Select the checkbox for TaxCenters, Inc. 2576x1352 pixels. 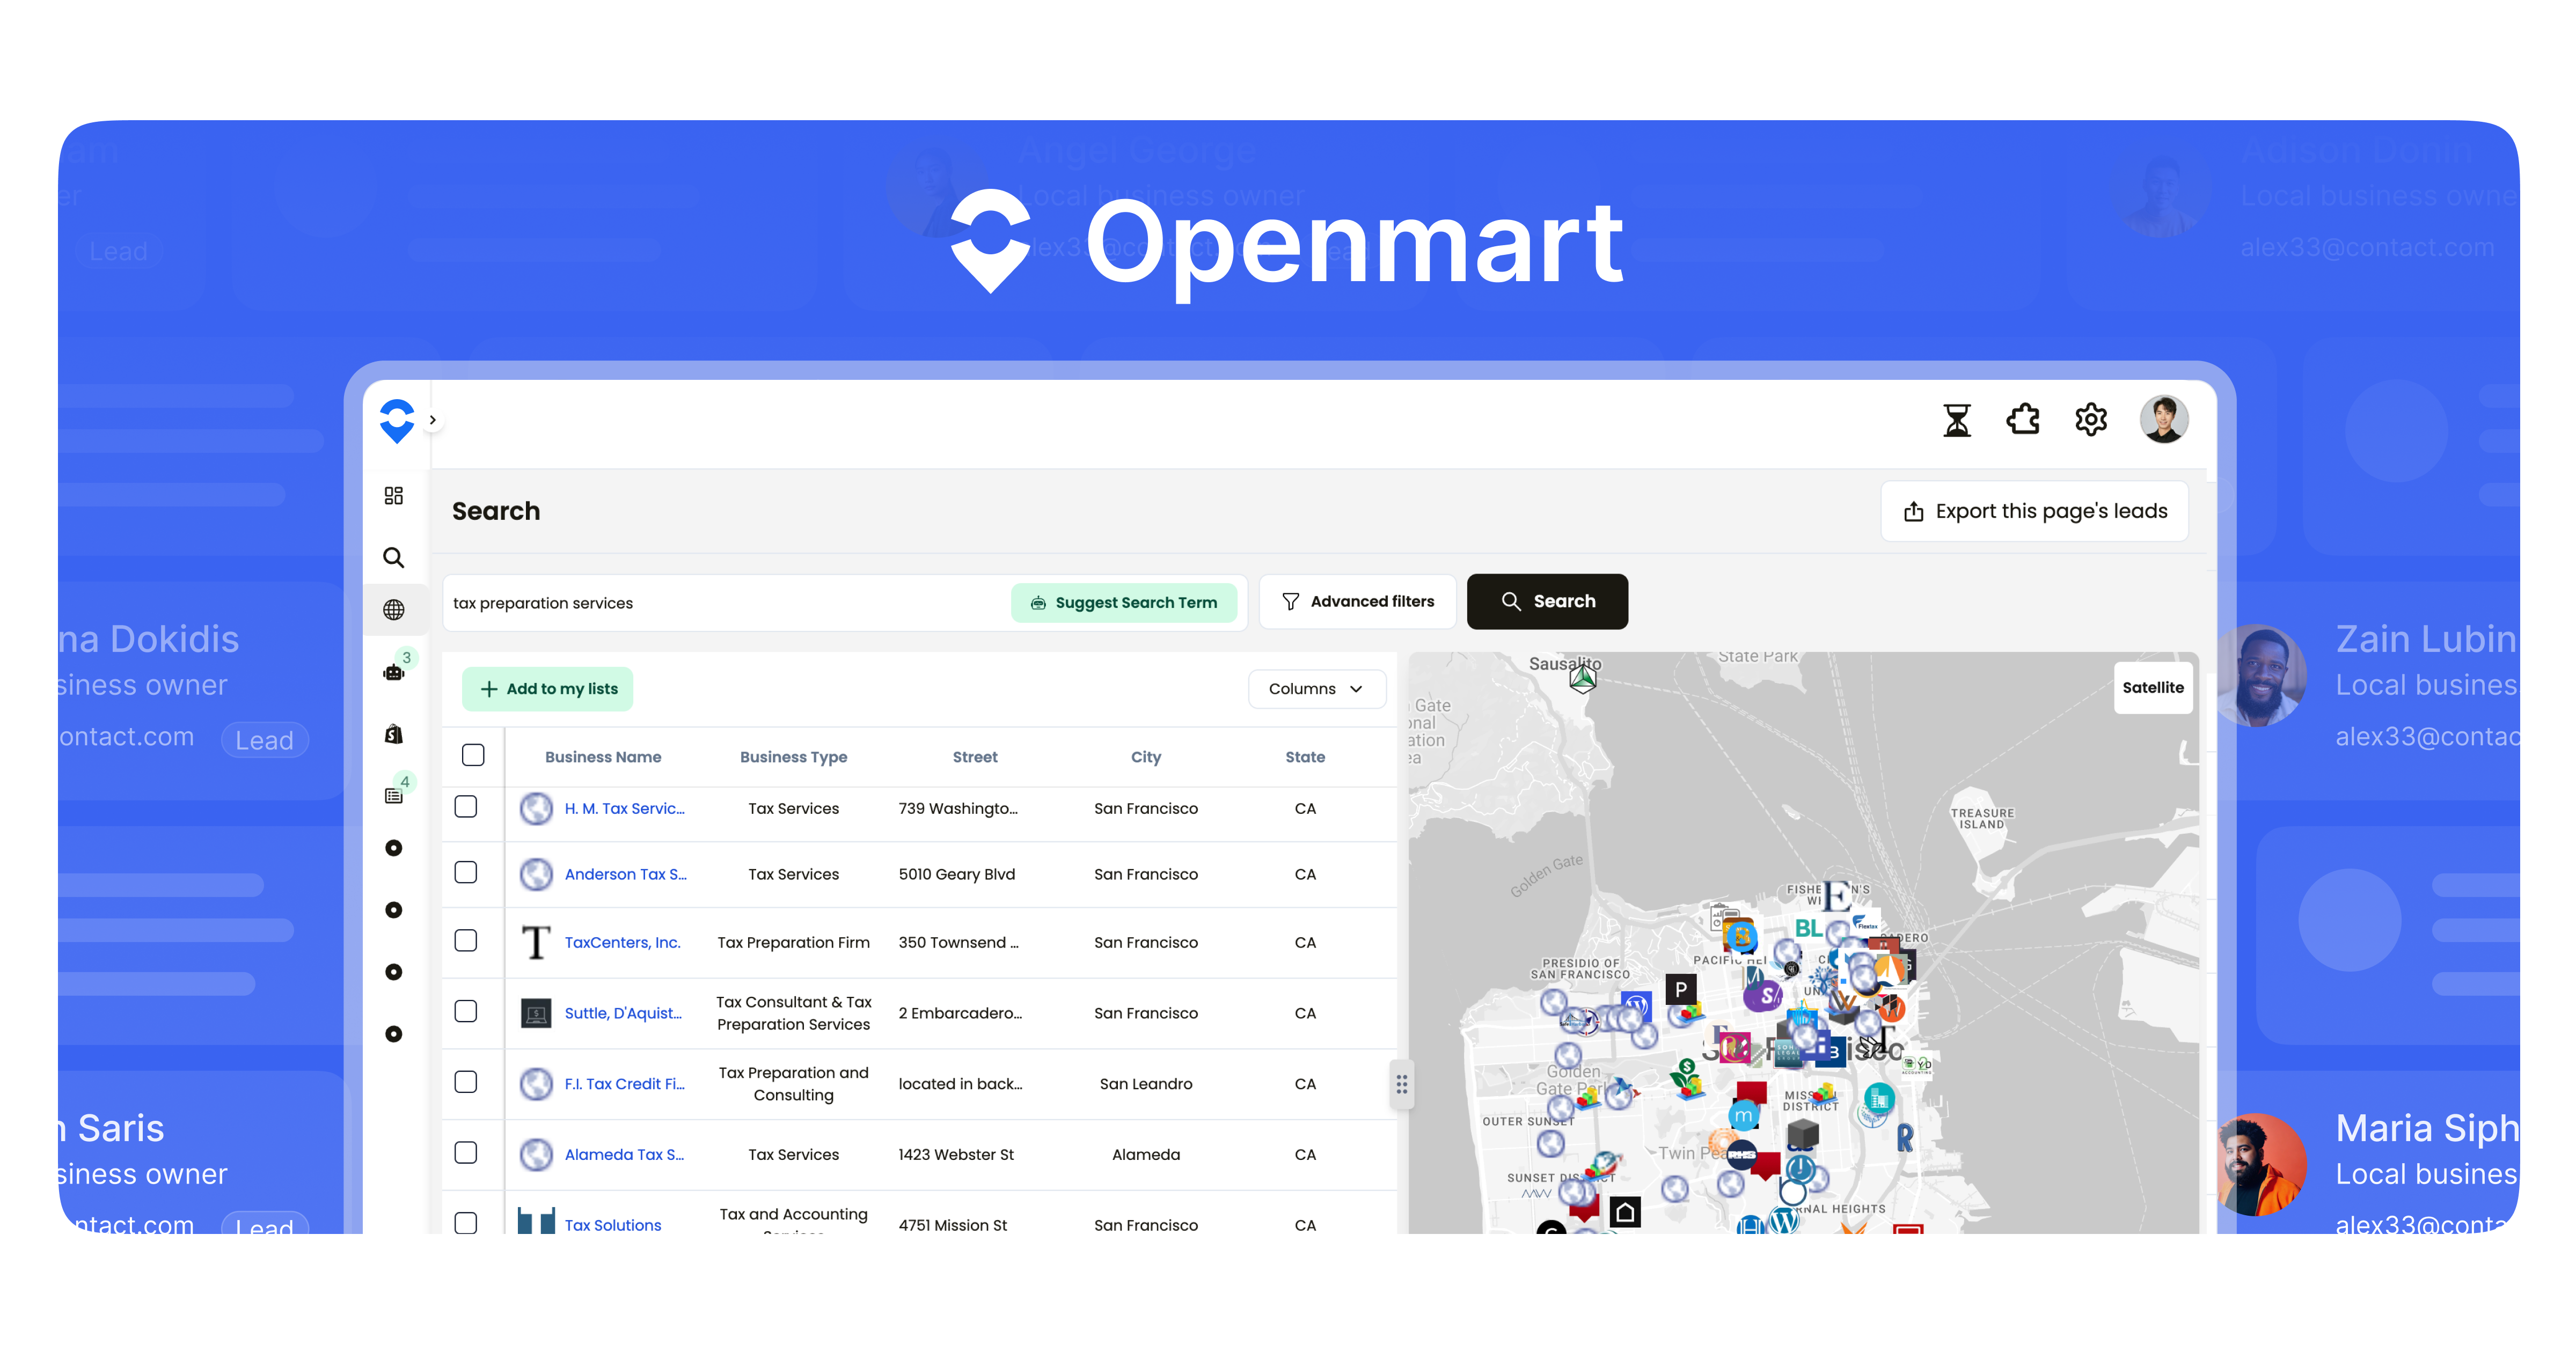[x=466, y=941]
